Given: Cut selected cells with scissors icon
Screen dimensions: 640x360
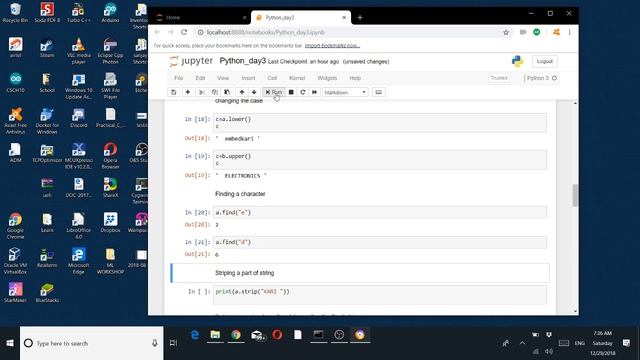Looking at the screenshot, I should click(202, 92).
